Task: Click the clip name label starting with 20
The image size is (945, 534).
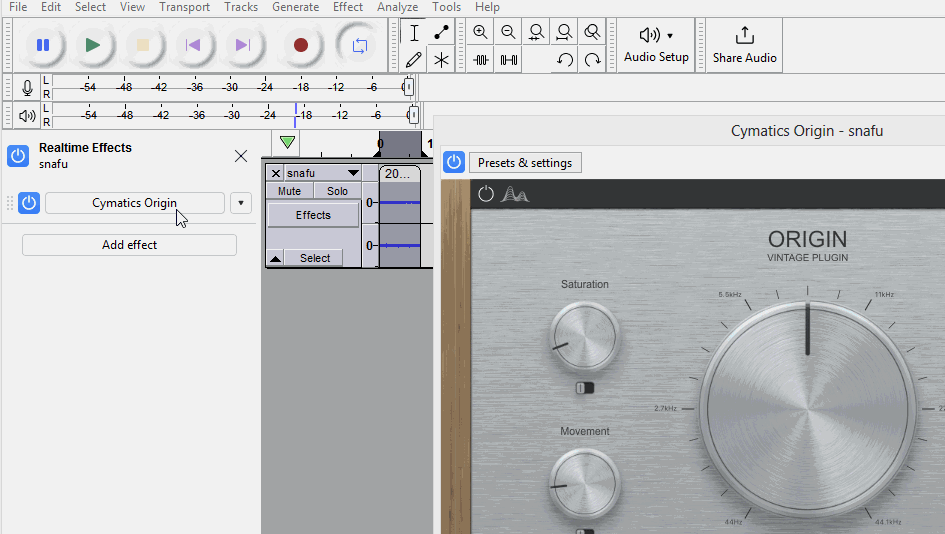Action: coord(397,174)
